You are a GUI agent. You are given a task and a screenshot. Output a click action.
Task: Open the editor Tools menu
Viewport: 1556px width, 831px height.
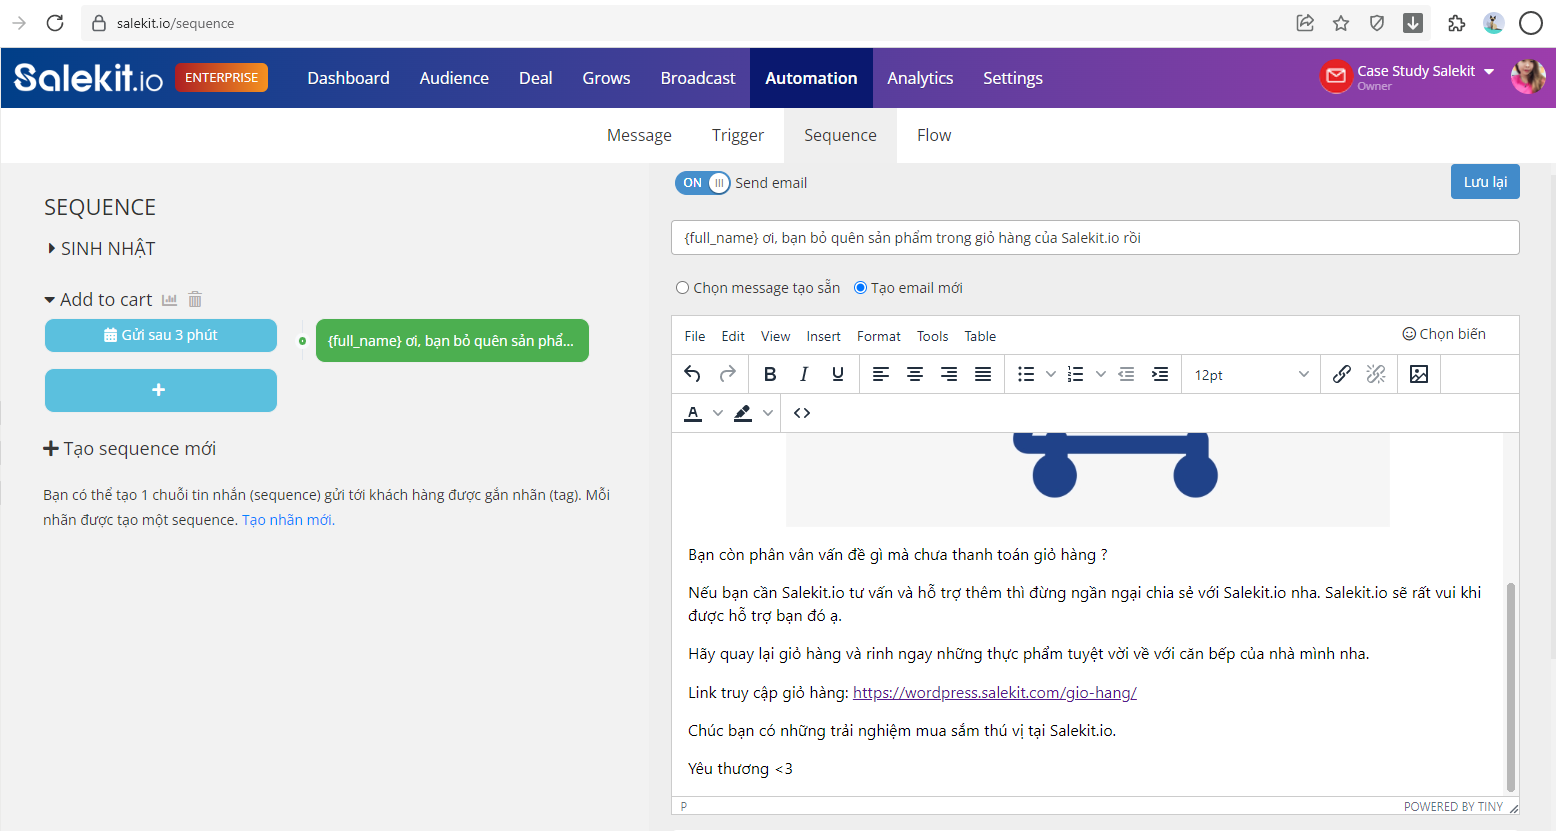(x=932, y=336)
